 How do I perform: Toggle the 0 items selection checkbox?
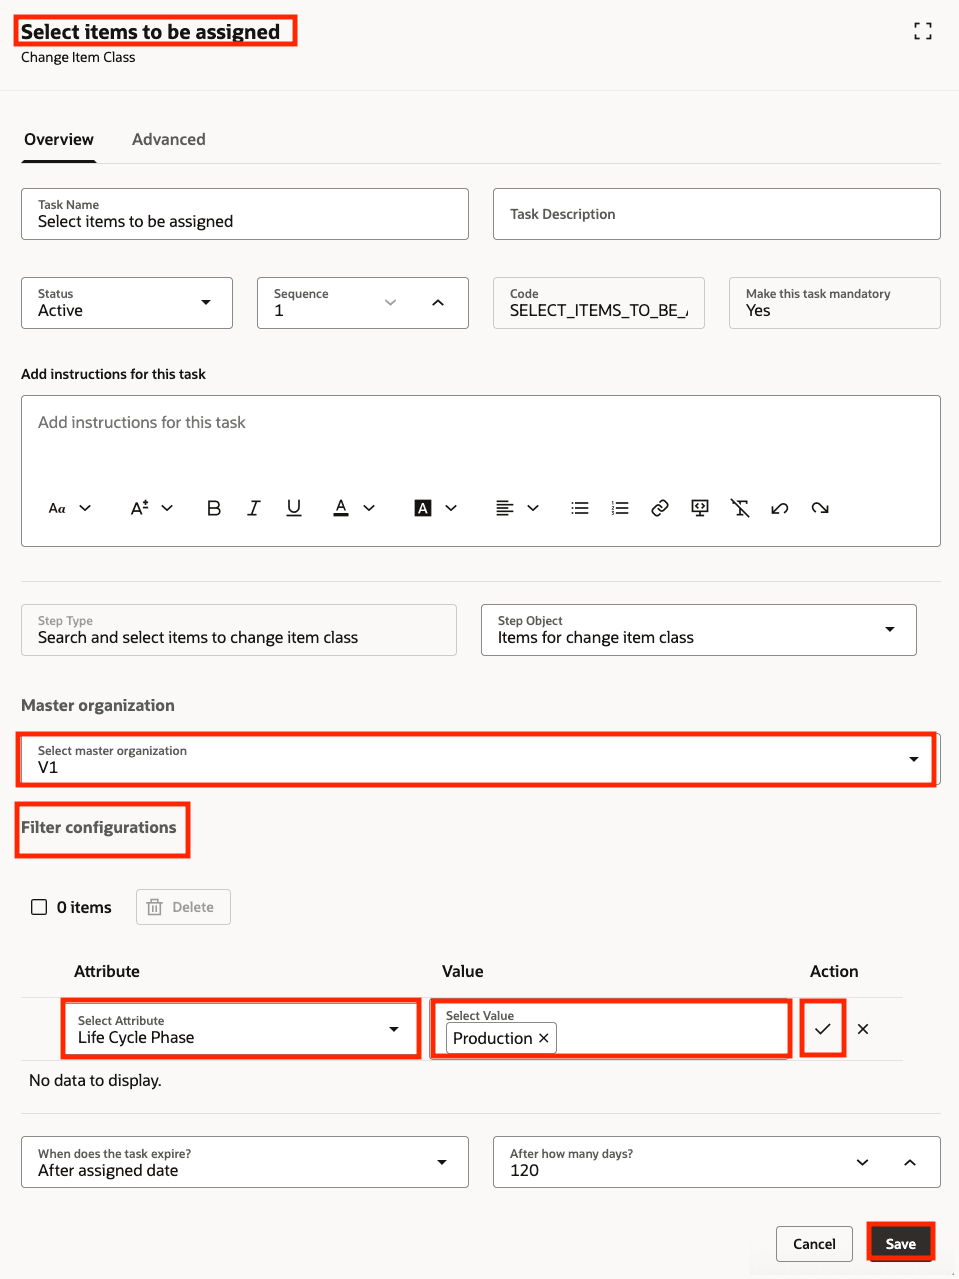click(39, 906)
